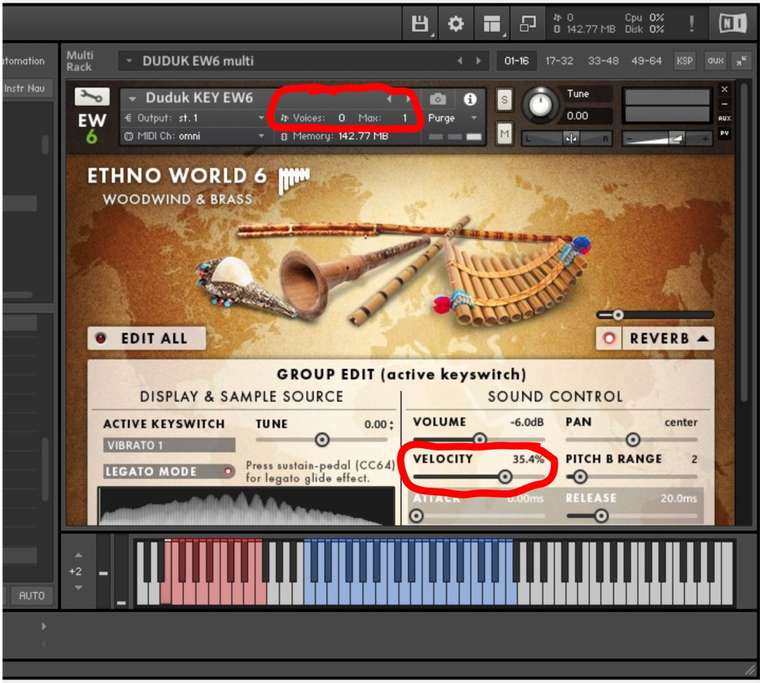The height and width of the screenshot is (683, 760).
Task: Shift keyboard octave down arrow
Action: tap(79, 588)
